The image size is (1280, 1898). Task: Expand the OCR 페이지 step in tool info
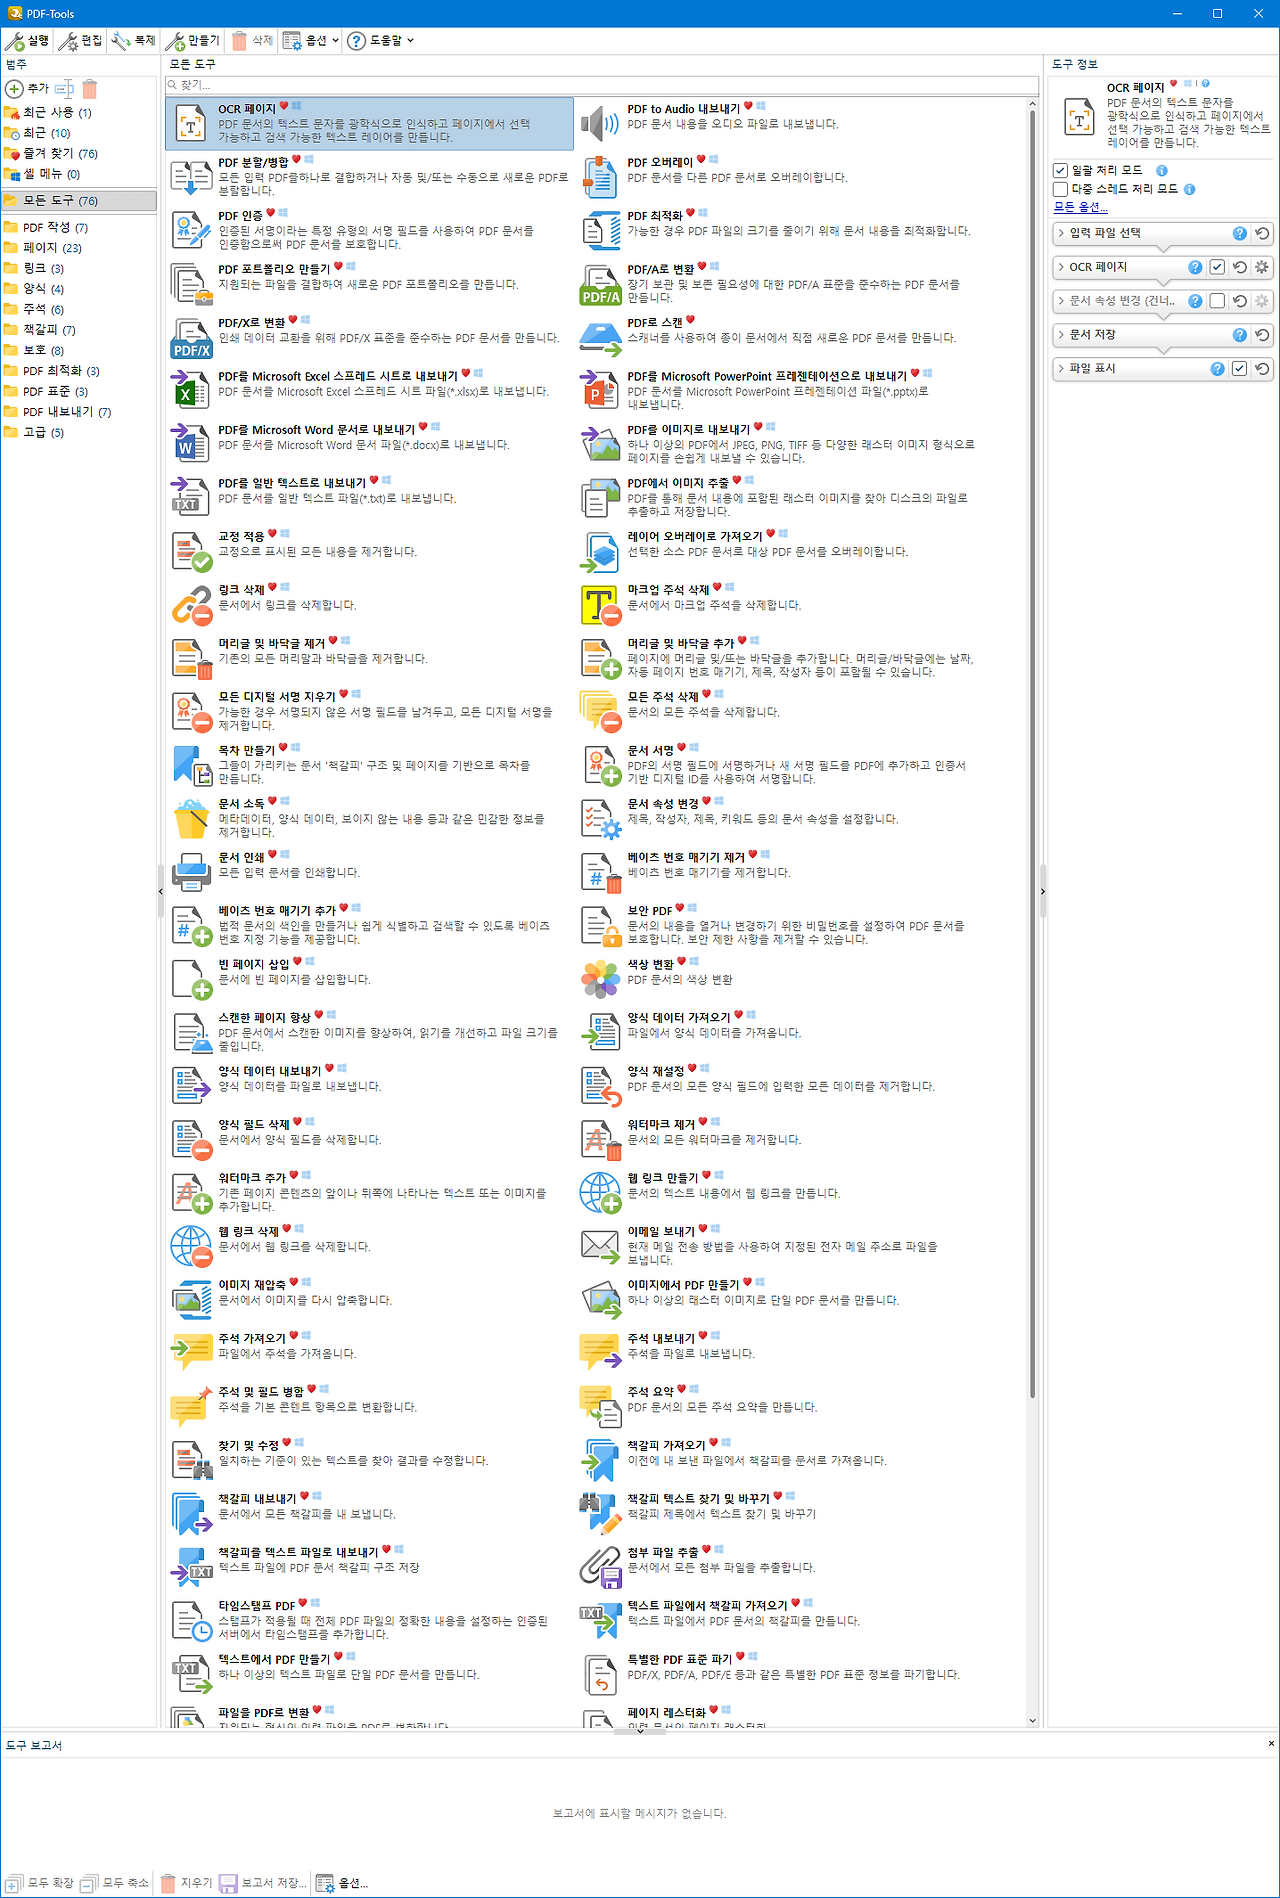[x=1061, y=267]
